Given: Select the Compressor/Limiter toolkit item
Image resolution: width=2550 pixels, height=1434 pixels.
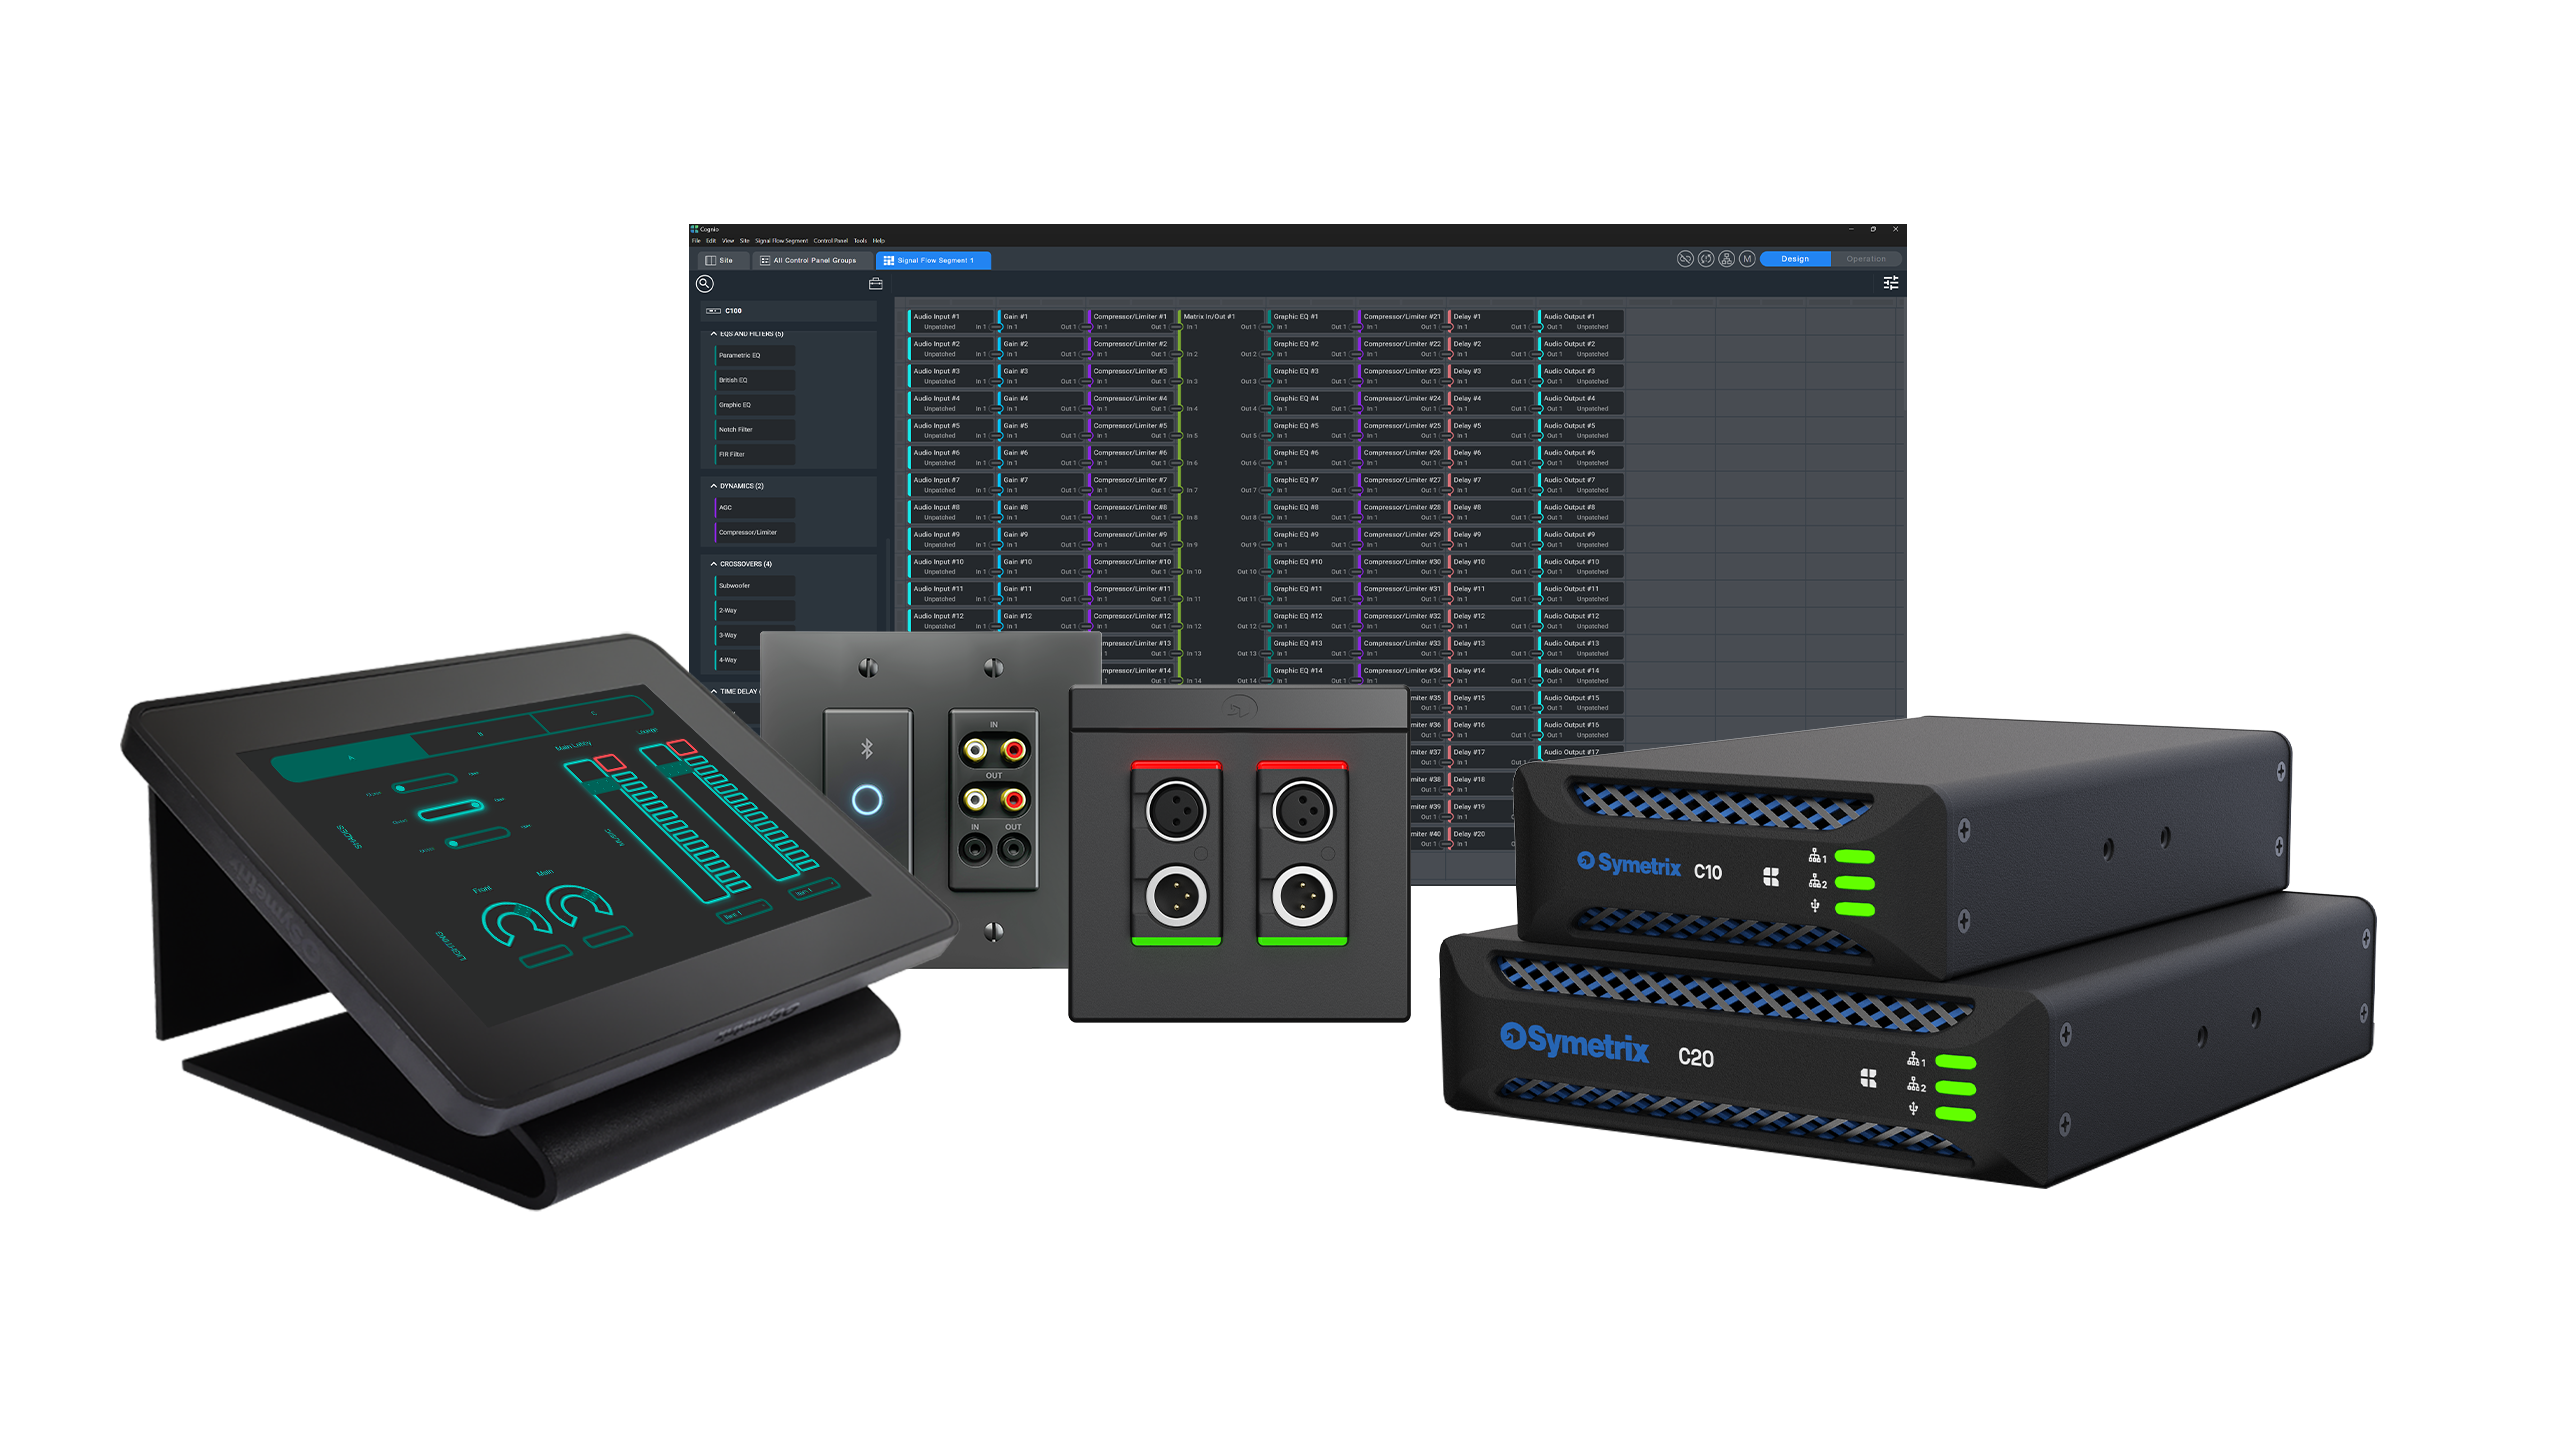Looking at the screenshot, I should [x=754, y=532].
